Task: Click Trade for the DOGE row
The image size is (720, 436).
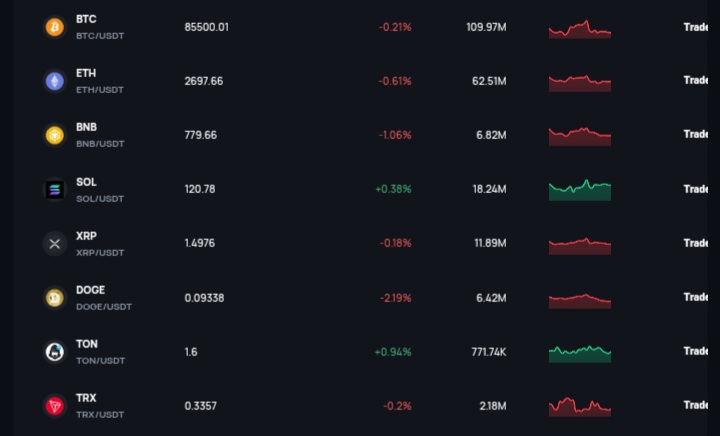Action: point(695,297)
